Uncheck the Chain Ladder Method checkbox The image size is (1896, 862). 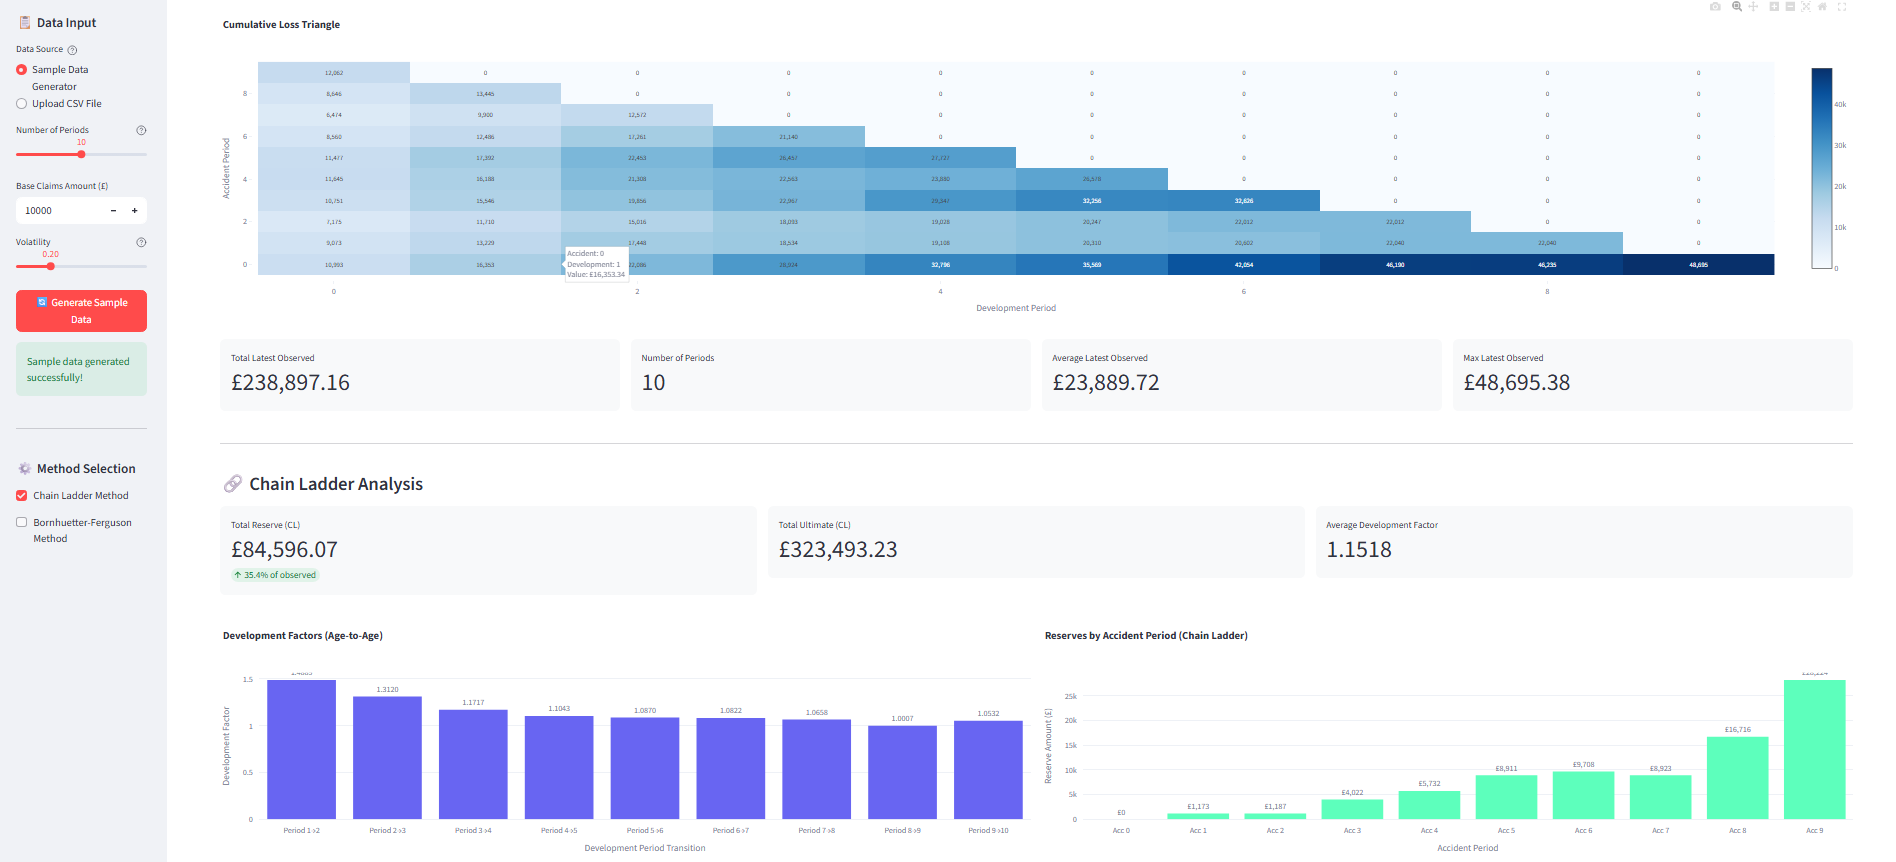pyautogui.click(x=22, y=496)
